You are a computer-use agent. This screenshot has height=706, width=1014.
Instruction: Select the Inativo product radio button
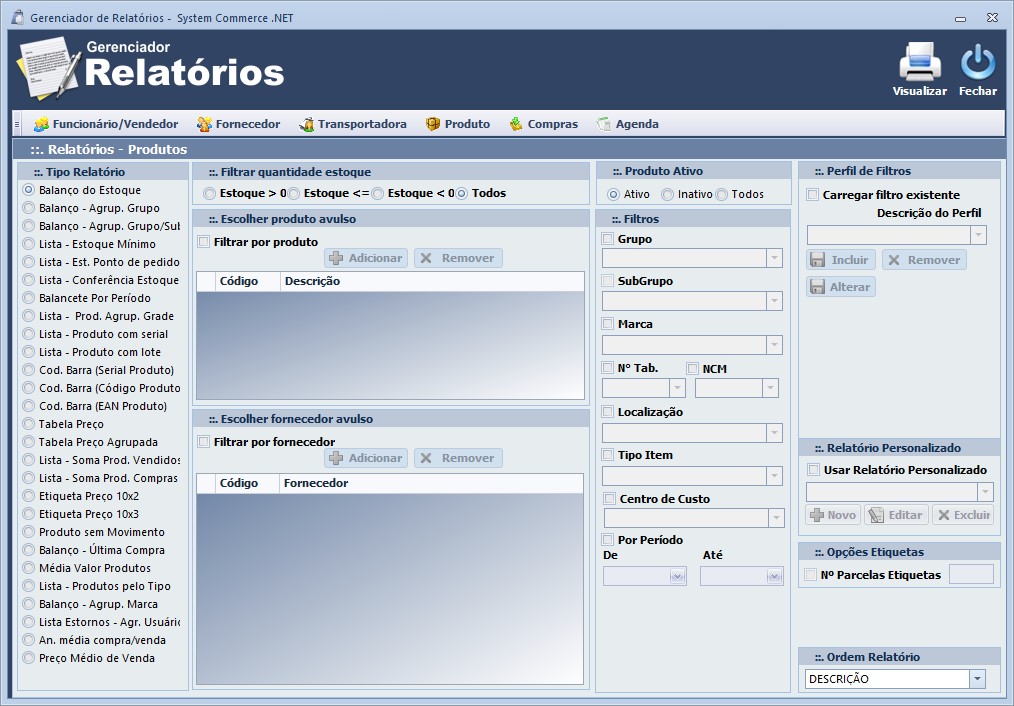(668, 195)
